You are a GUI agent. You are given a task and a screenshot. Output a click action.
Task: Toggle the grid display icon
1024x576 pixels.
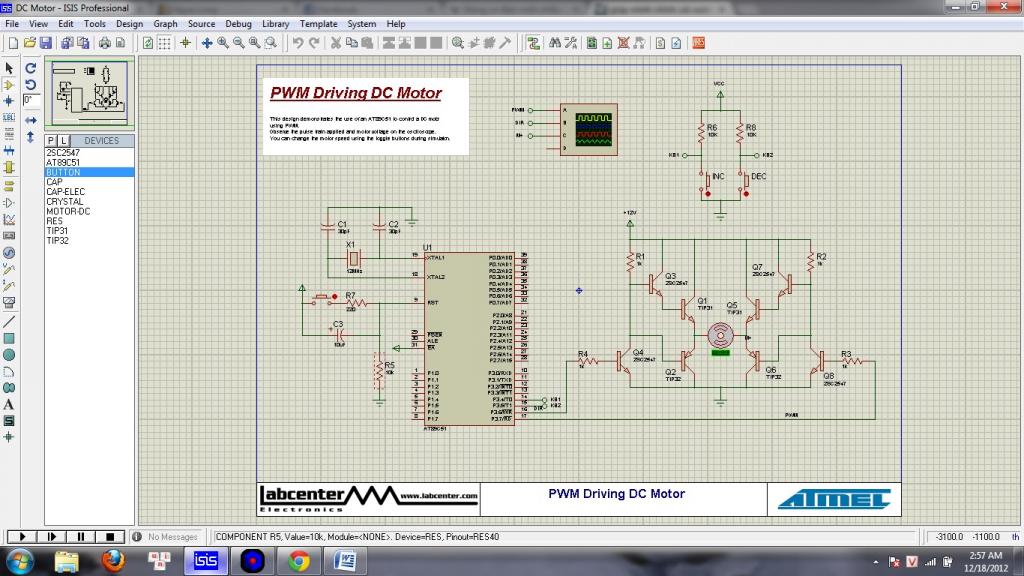tap(164, 43)
